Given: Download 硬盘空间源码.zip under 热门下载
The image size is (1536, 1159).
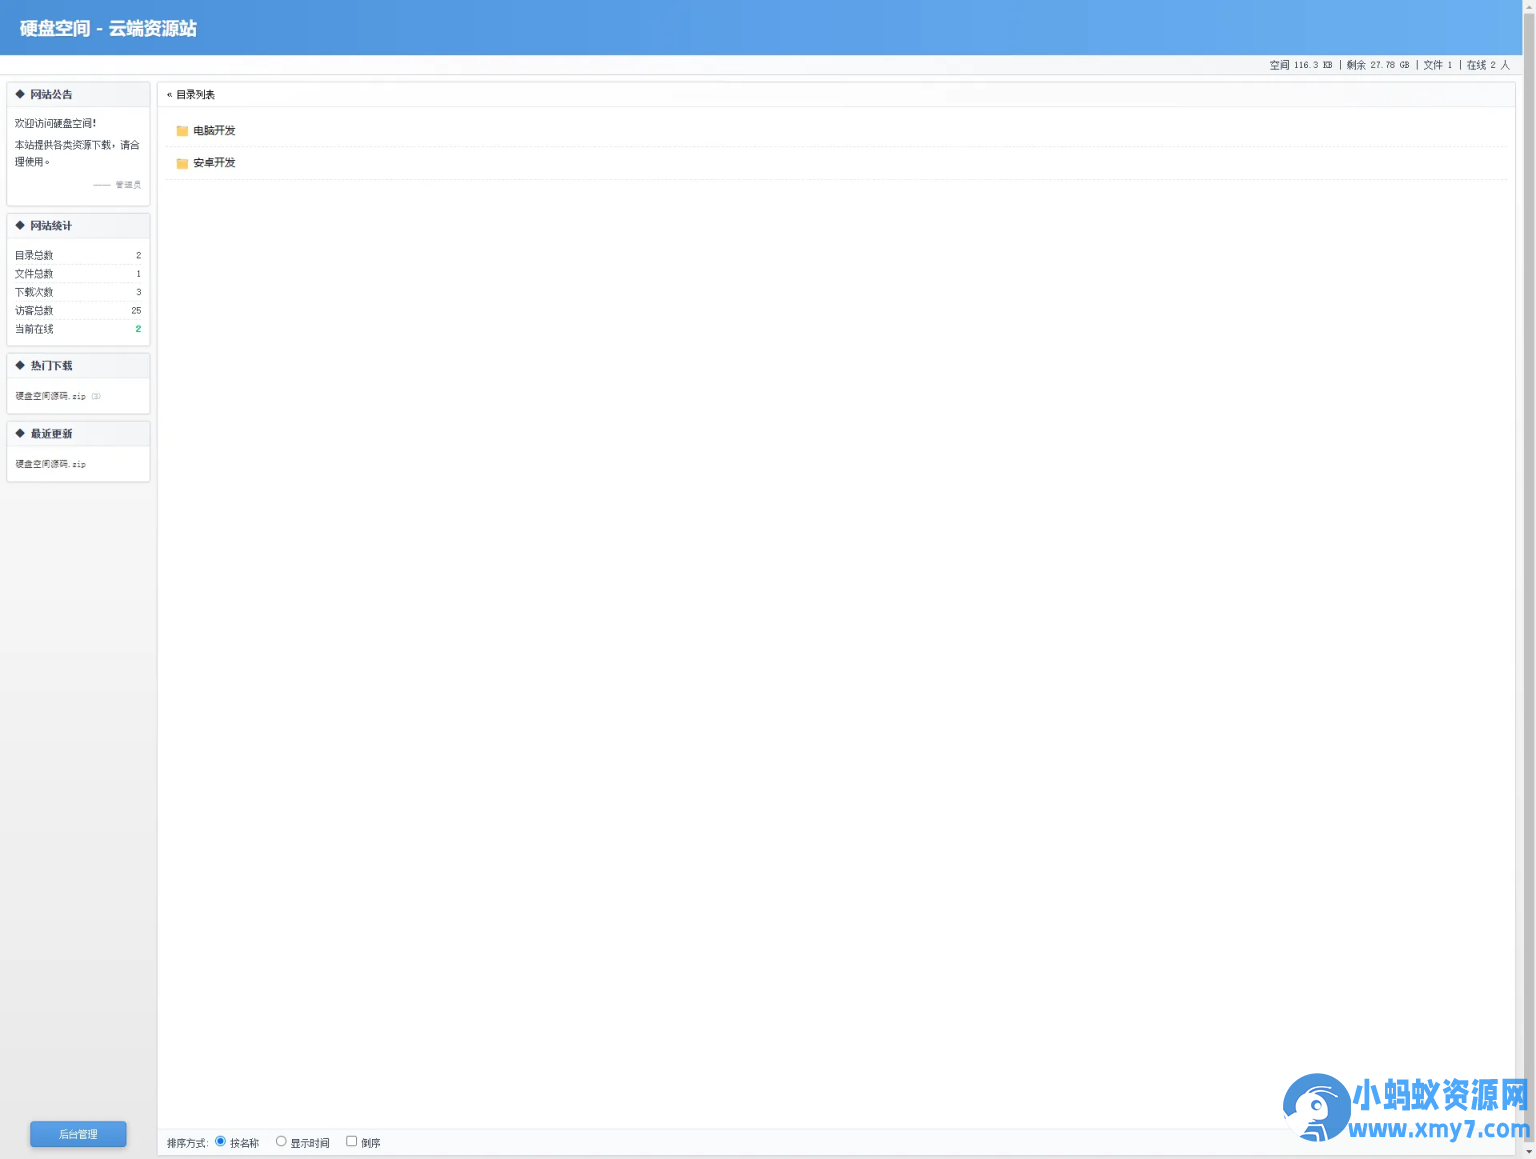Looking at the screenshot, I should [51, 397].
